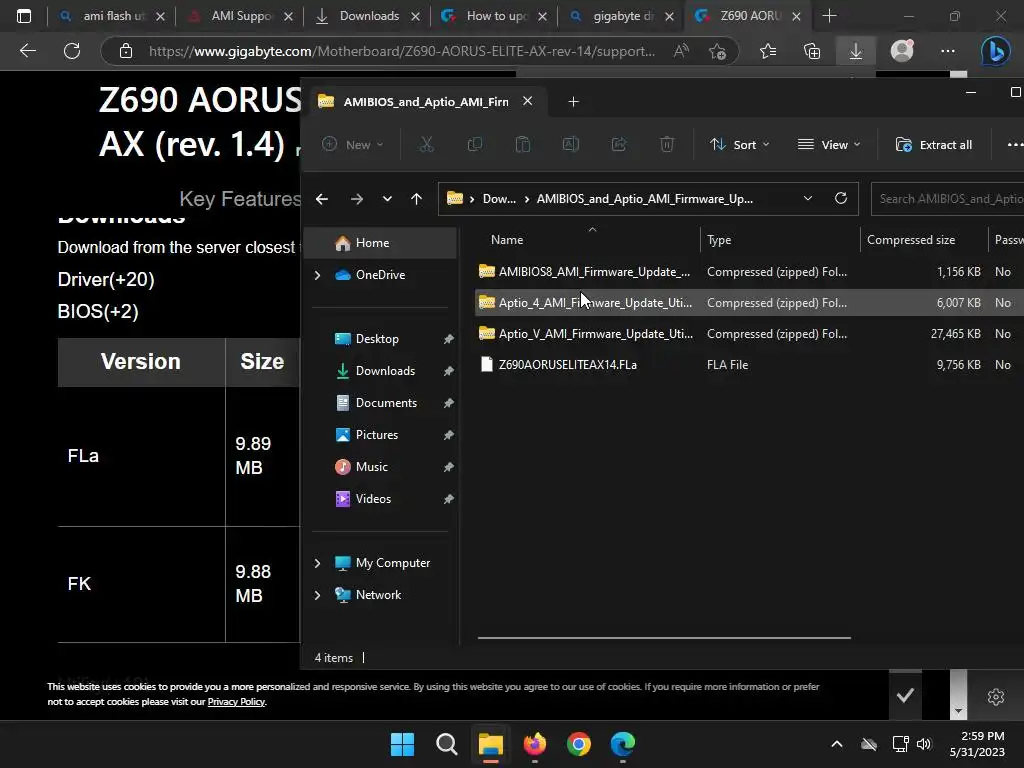1024x768 pixels.
Task: Click the Explorer horizontal scrollbar
Action: tap(664, 638)
